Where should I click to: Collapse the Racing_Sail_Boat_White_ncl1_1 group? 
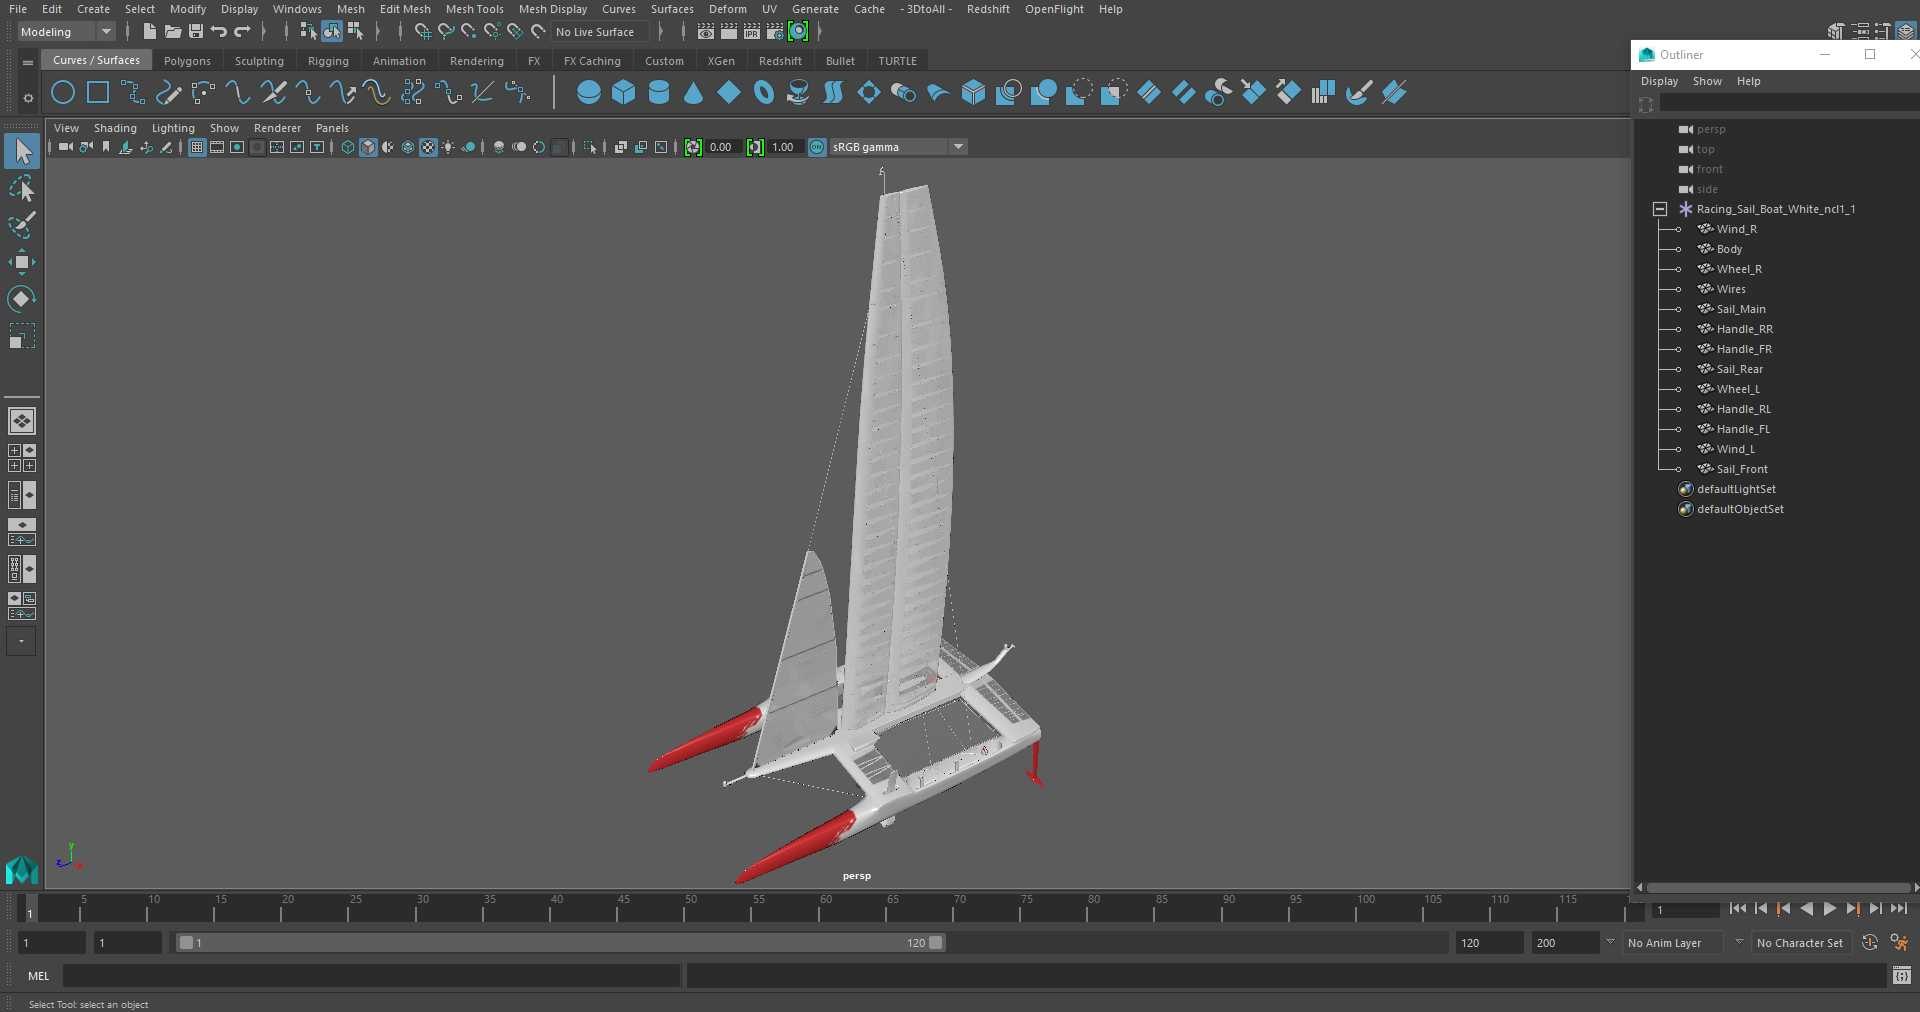click(1660, 209)
